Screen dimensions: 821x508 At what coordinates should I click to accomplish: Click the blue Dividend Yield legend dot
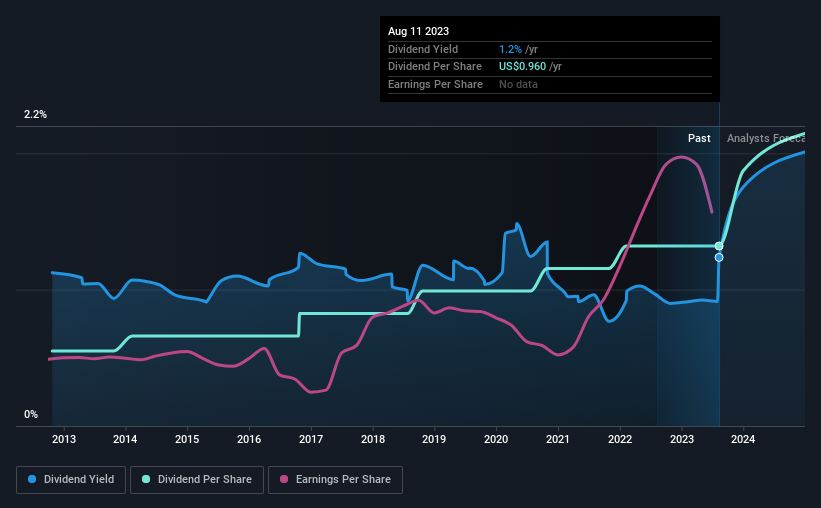tap(32, 479)
